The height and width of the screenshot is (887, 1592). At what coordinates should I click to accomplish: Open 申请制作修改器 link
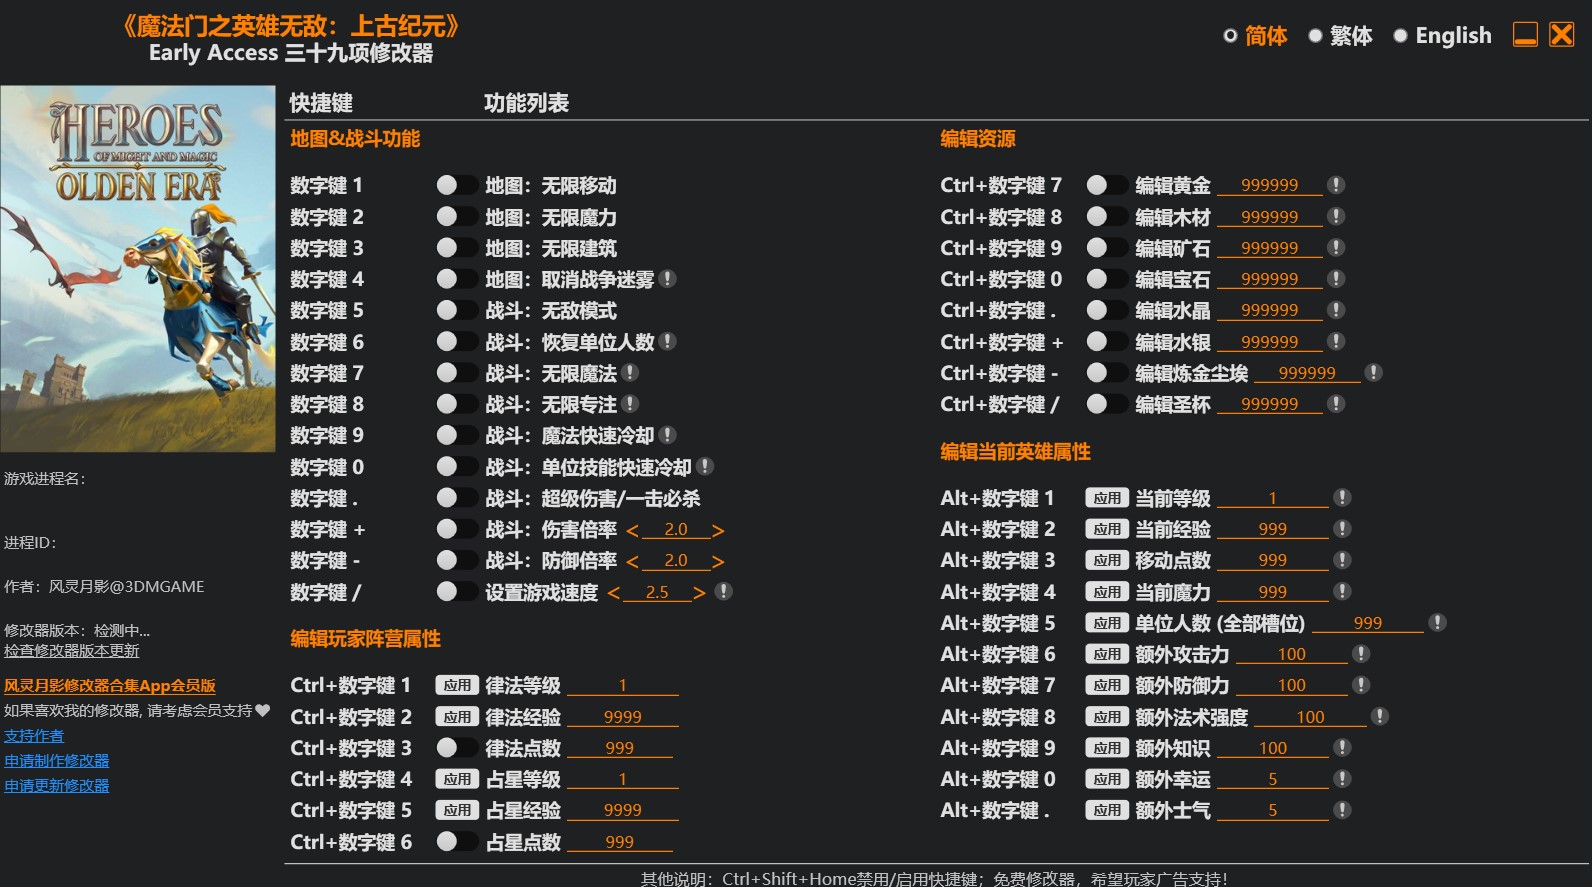coord(57,761)
